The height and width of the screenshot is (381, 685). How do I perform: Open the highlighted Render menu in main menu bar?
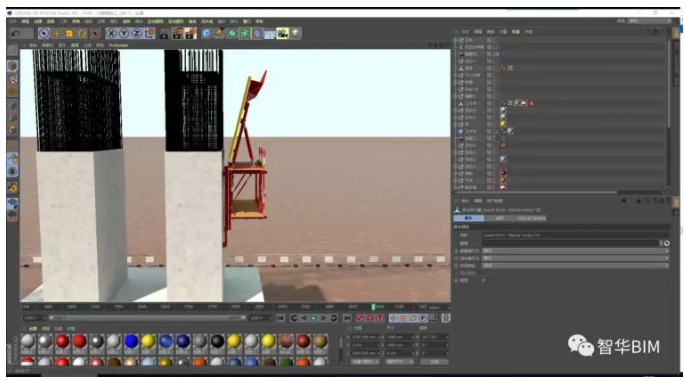126,21
